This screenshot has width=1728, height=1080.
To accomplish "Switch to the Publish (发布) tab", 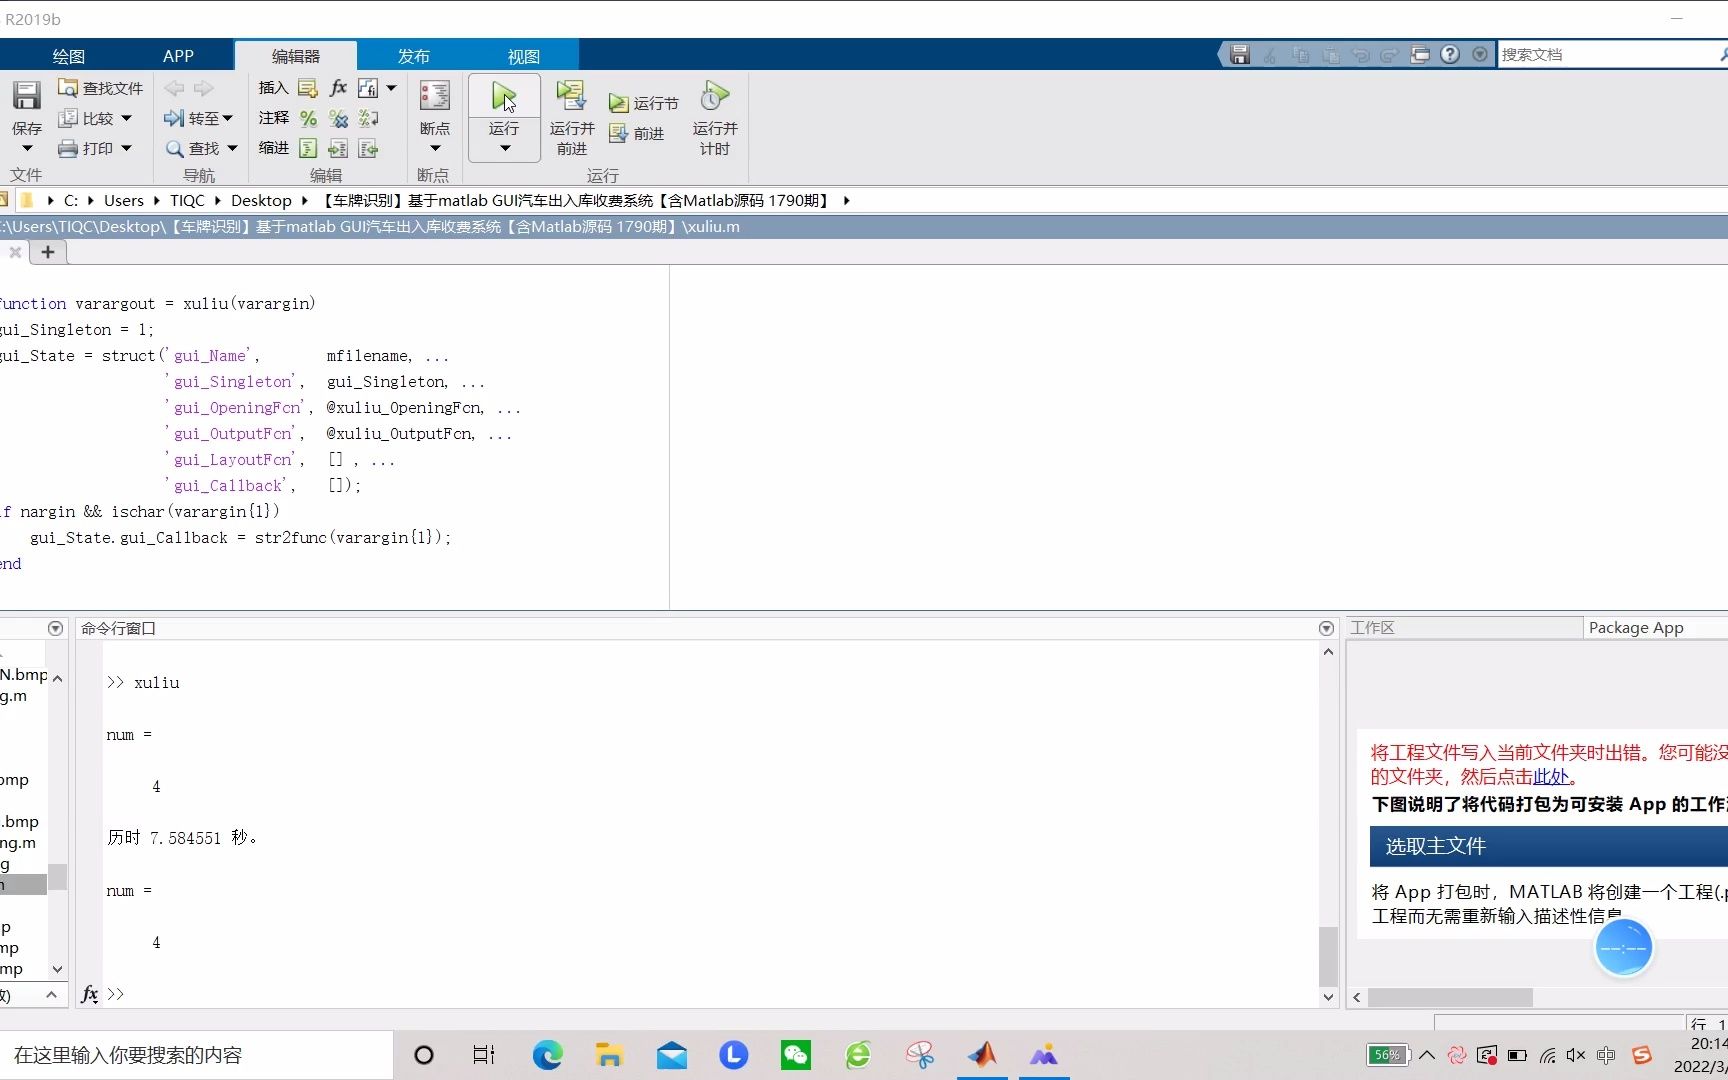I will coord(413,56).
